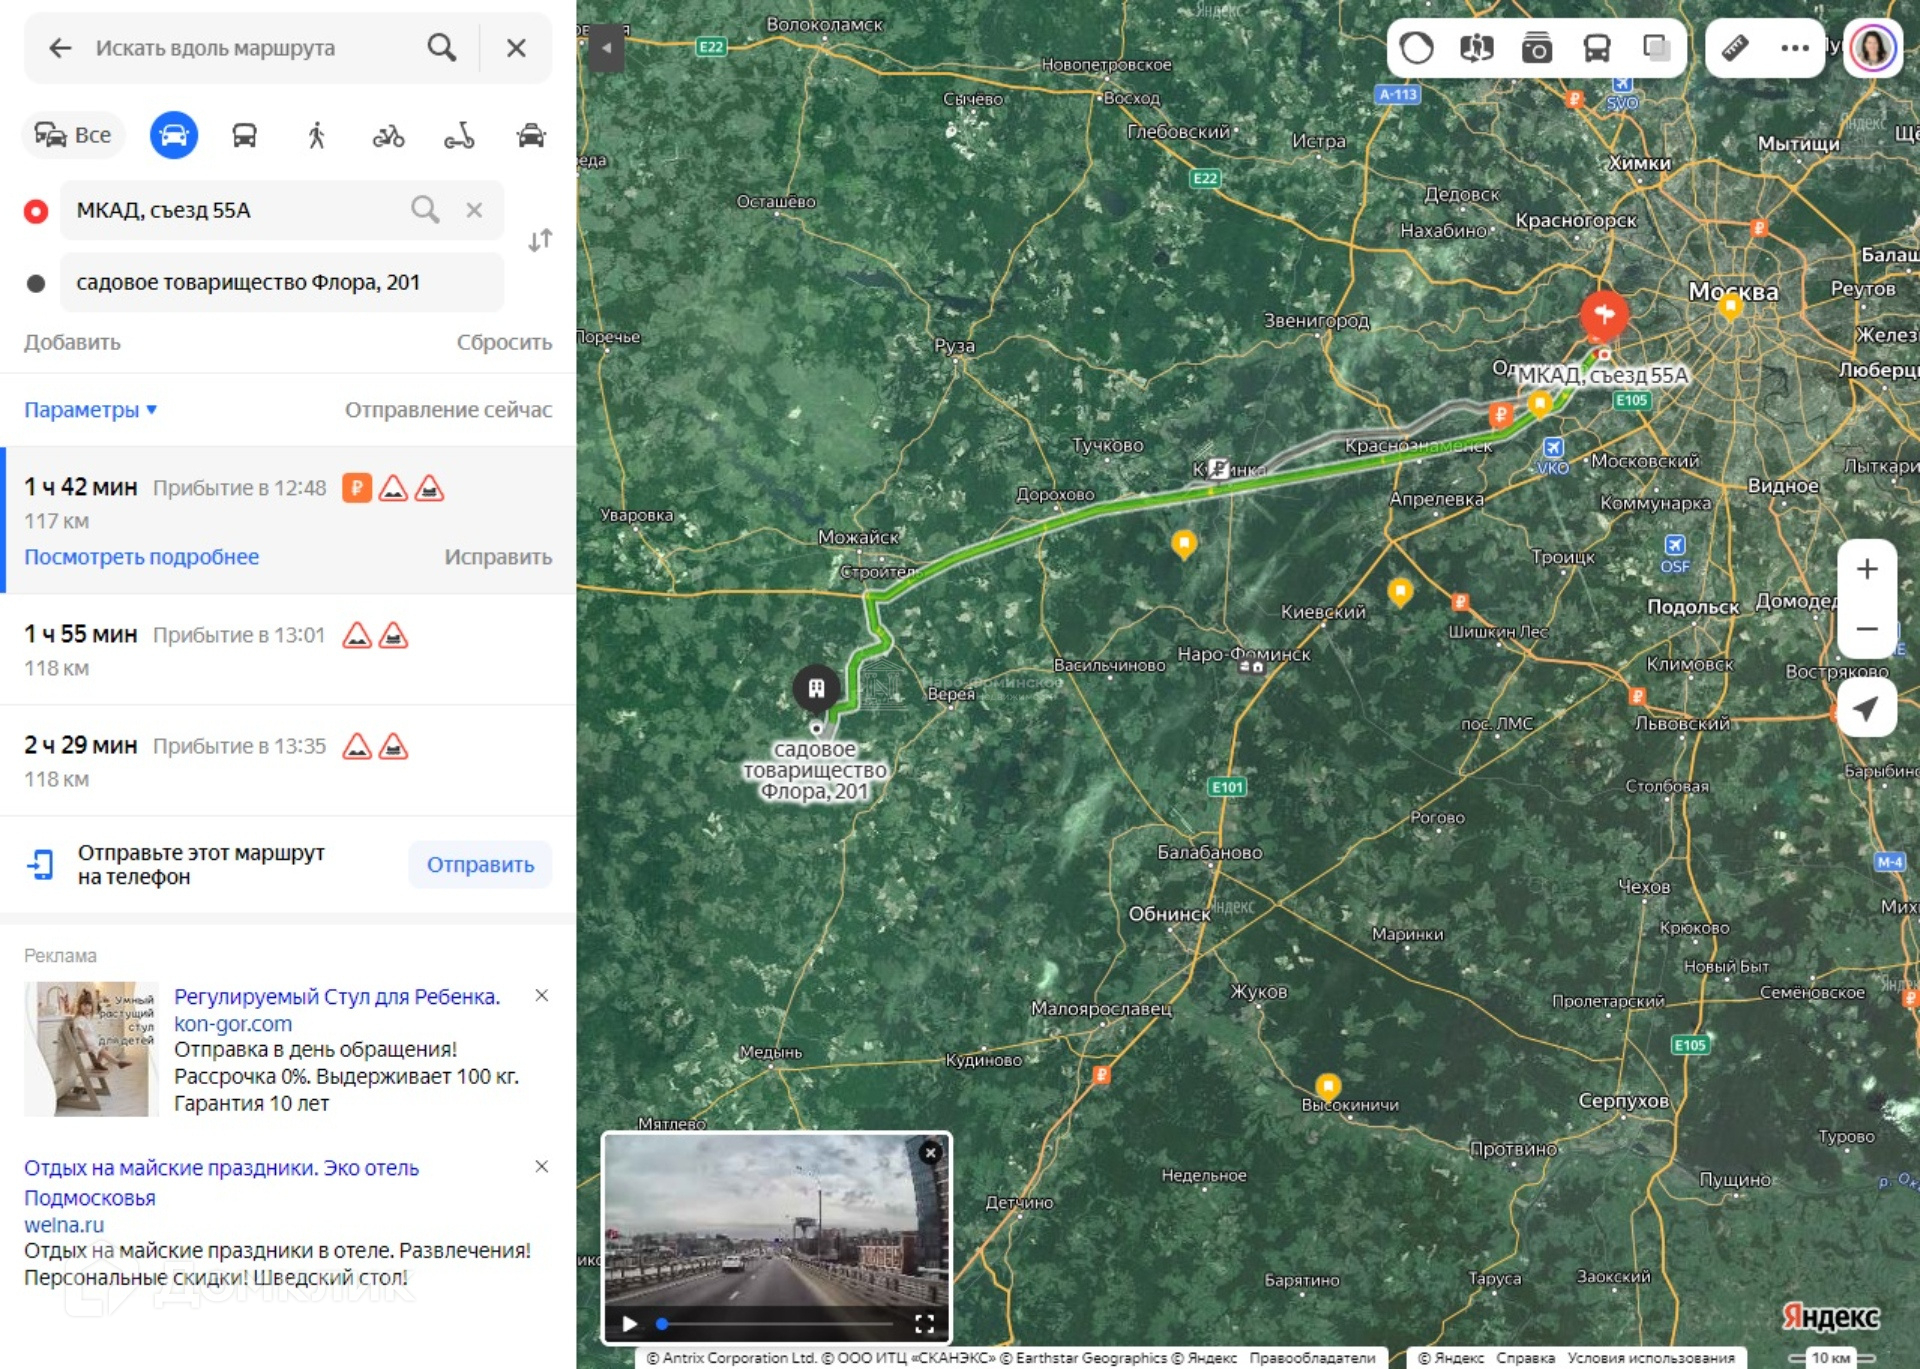
Task: Switch to public transport bus mode
Action: tap(245, 135)
